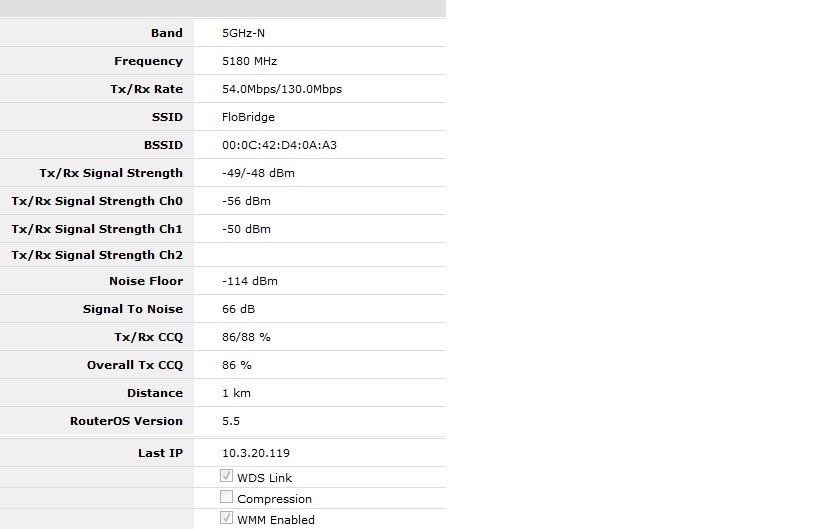Select the -49/-48 dBm signal strength value
The image size is (819, 530).
[258, 173]
